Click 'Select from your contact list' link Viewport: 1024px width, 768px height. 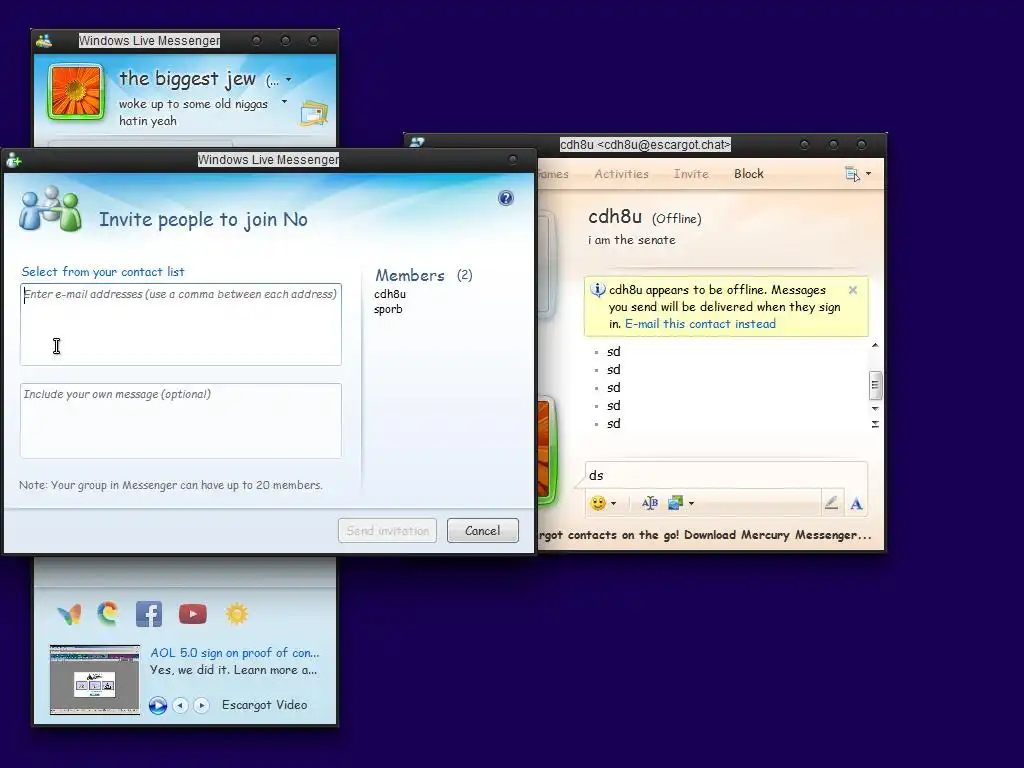[103, 272]
